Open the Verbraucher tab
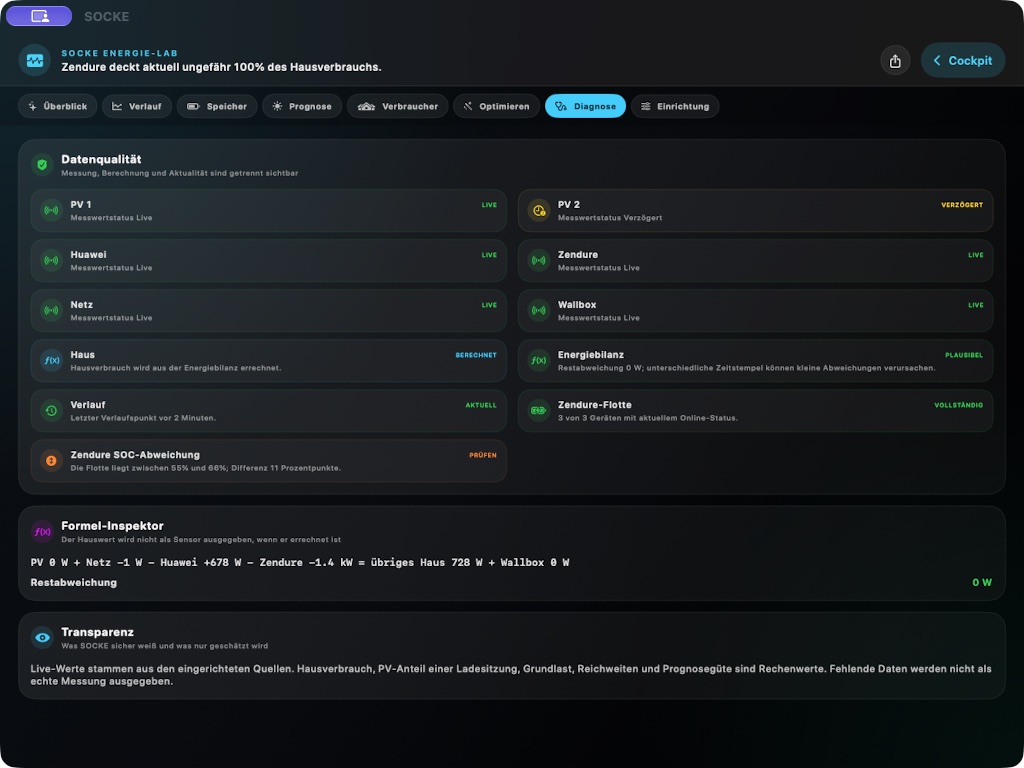The height and width of the screenshot is (768, 1024). (x=398, y=106)
